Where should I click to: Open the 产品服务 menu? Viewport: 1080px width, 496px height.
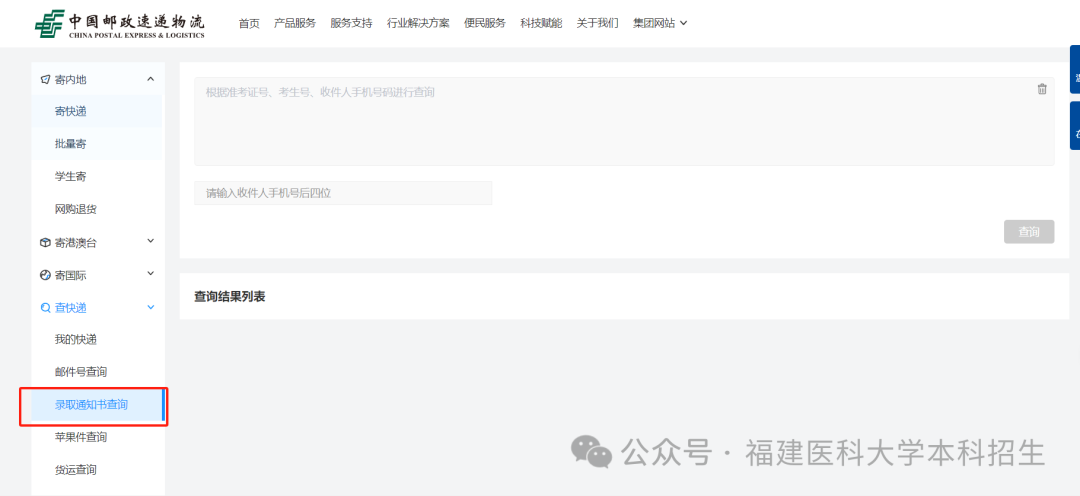[x=295, y=23]
